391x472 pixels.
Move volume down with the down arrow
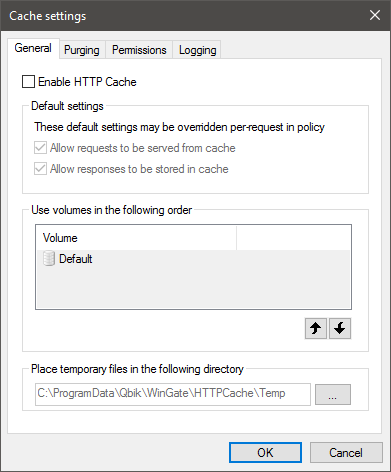click(340, 328)
